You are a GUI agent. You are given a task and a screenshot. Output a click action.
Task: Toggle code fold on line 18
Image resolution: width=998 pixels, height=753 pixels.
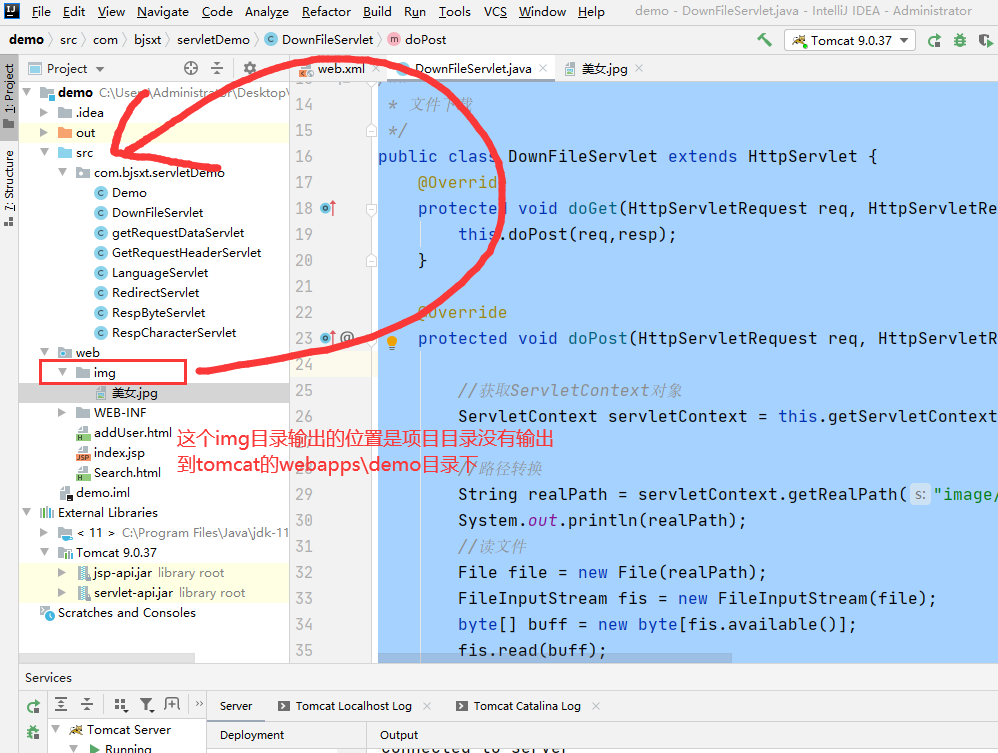(371, 208)
